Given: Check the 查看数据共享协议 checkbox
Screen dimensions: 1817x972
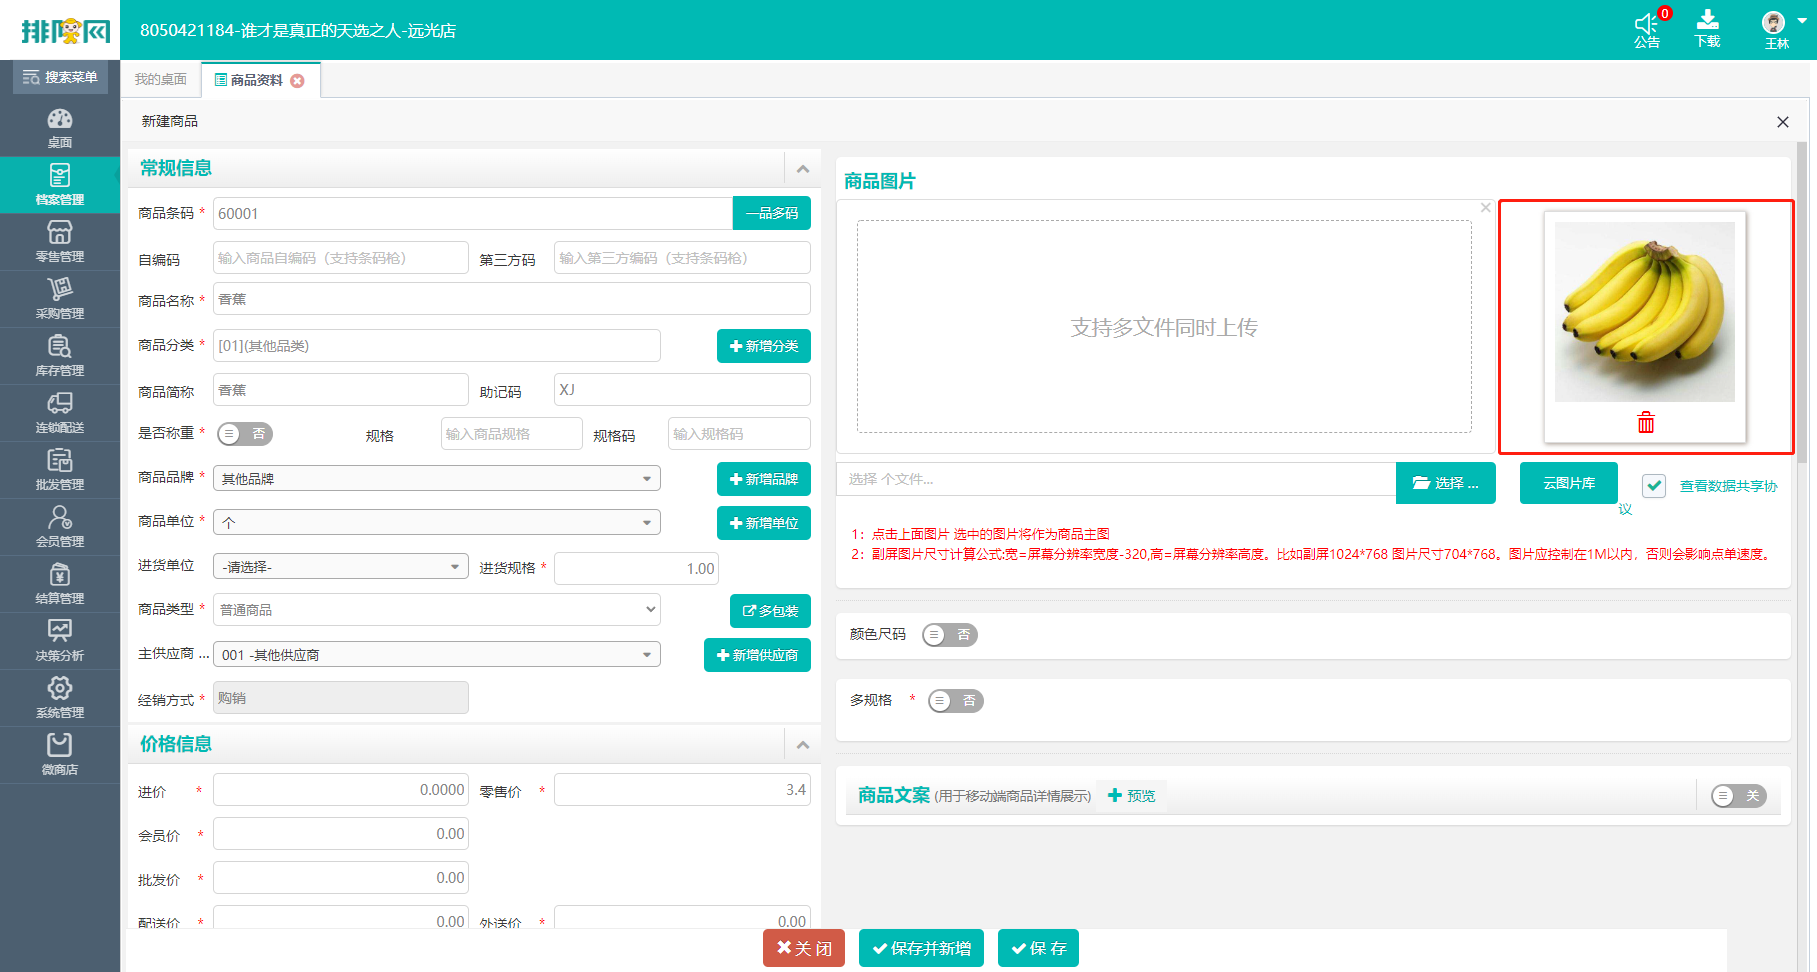Looking at the screenshot, I should click(1654, 486).
